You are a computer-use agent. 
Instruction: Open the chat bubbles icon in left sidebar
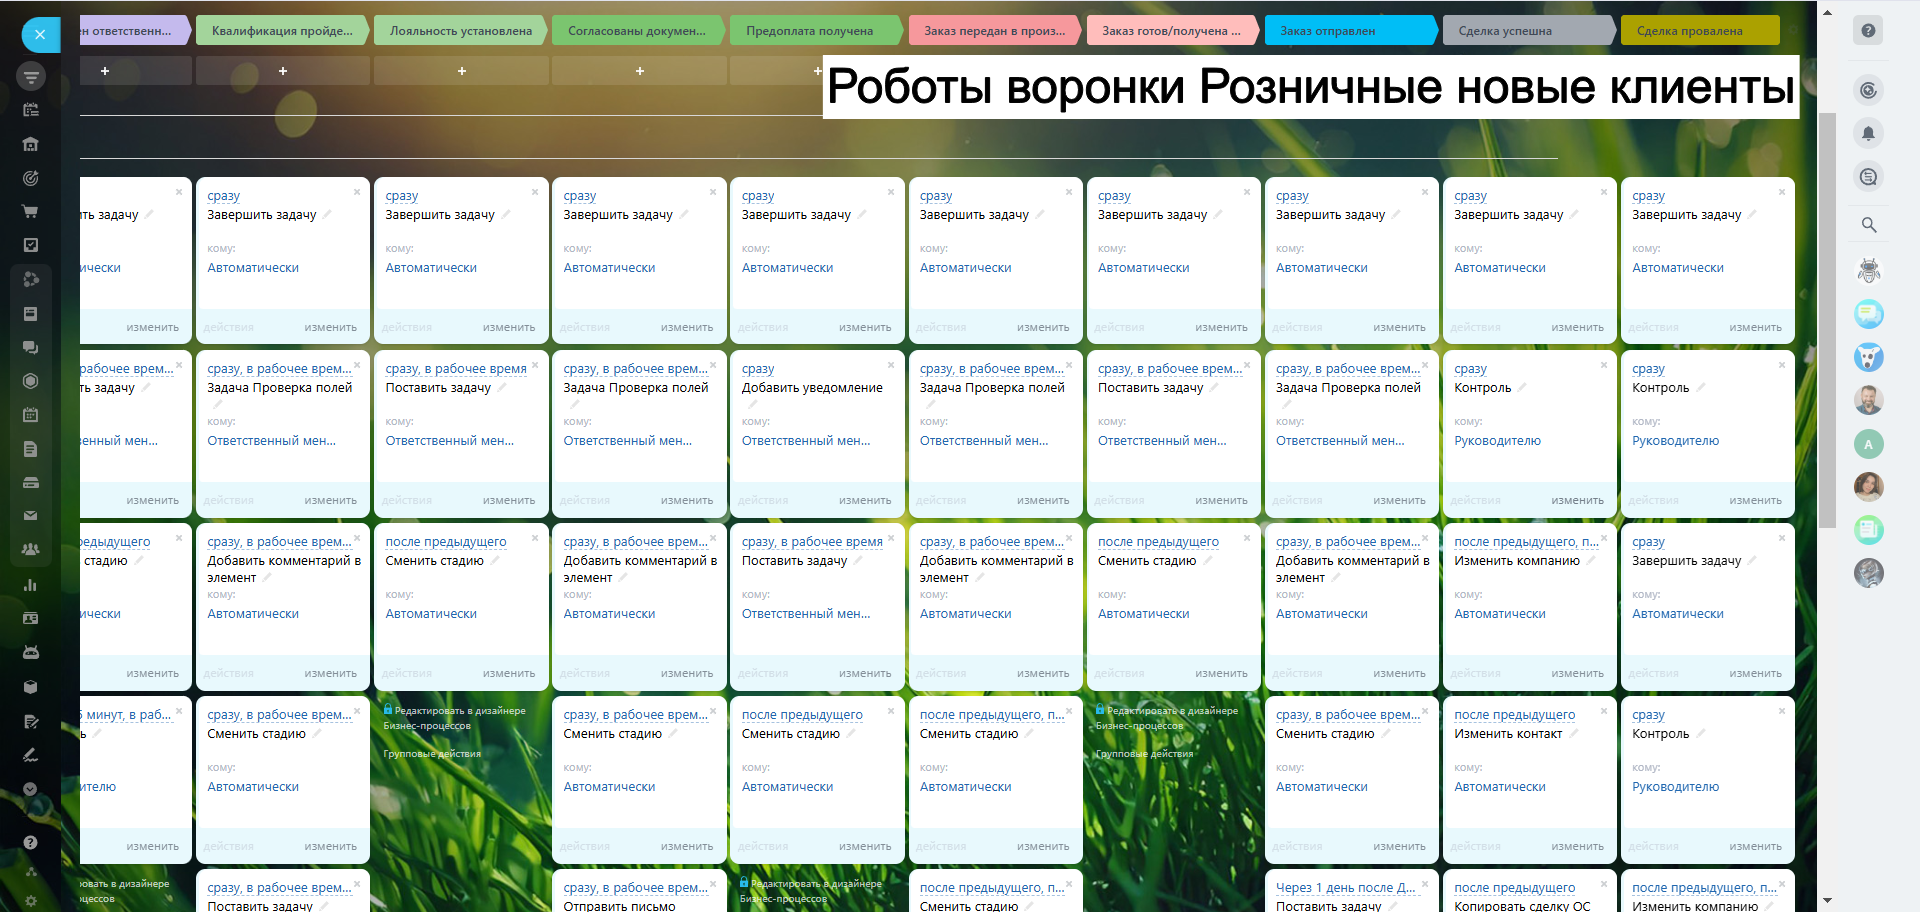pyautogui.click(x=31, y=347)
